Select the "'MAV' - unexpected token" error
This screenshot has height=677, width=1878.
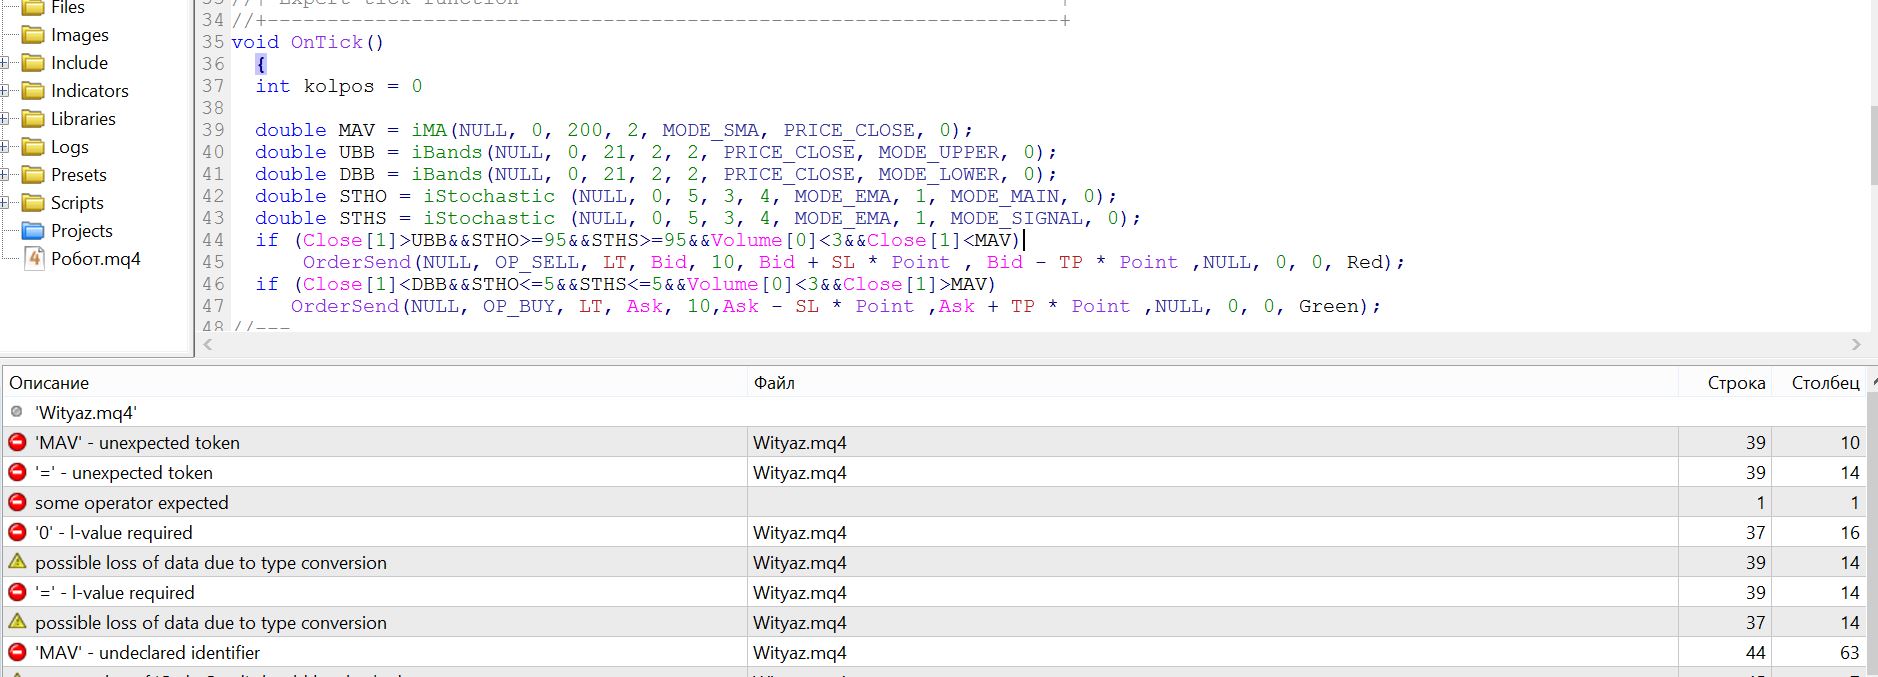934,442
